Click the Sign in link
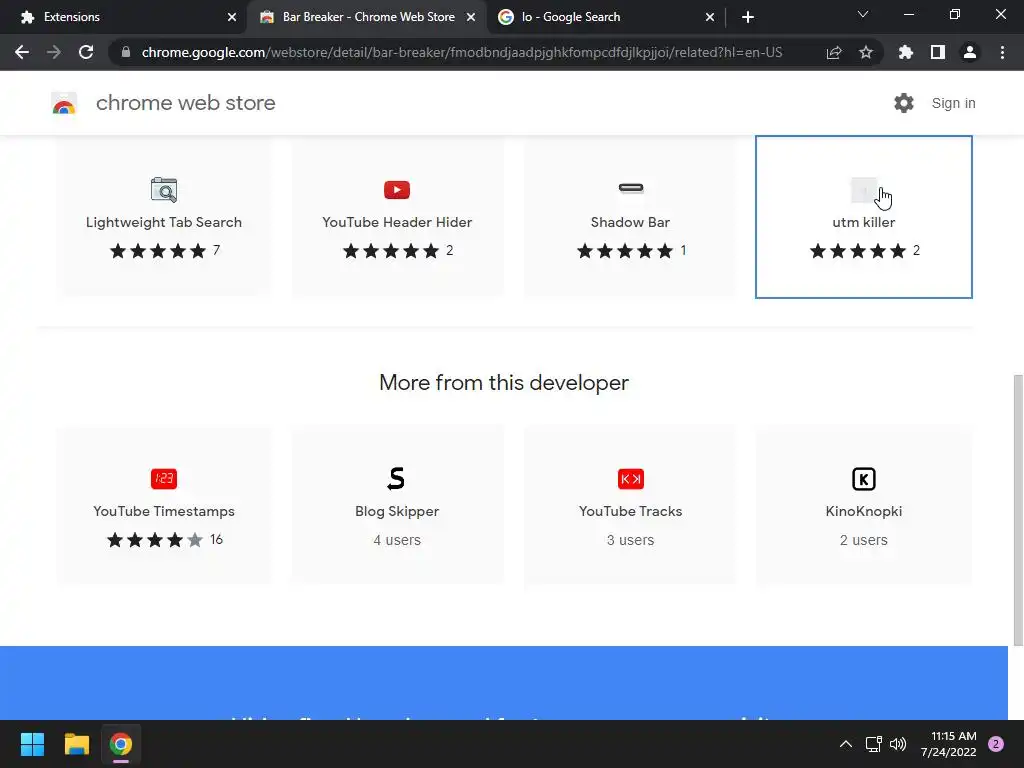Viewport: 1024px width, 768px height. [953, 103]
